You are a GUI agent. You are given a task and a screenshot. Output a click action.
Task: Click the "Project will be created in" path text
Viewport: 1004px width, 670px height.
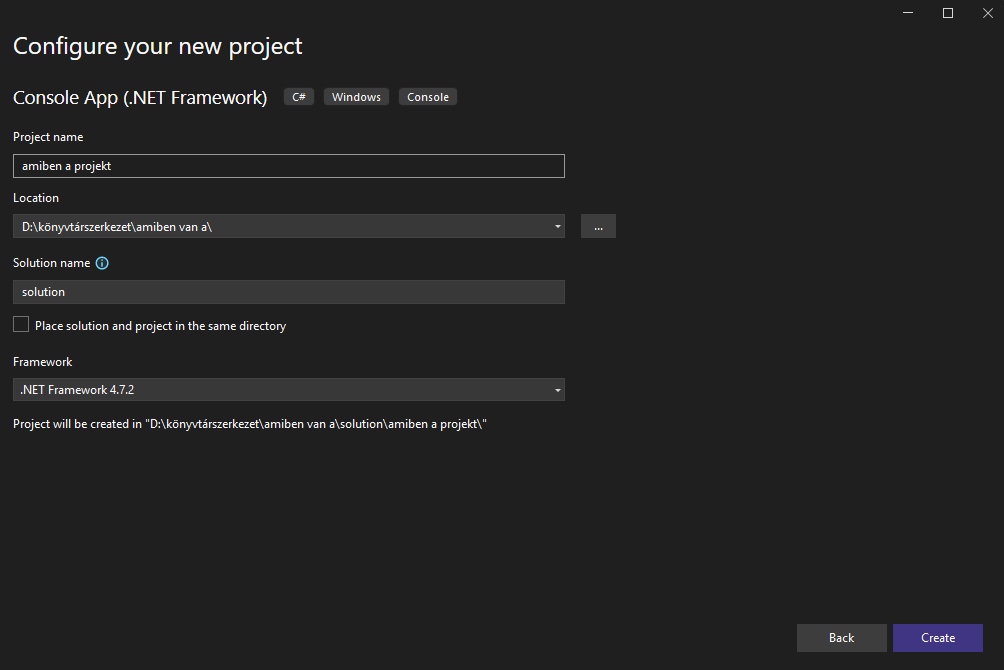[x=249, y=424]
